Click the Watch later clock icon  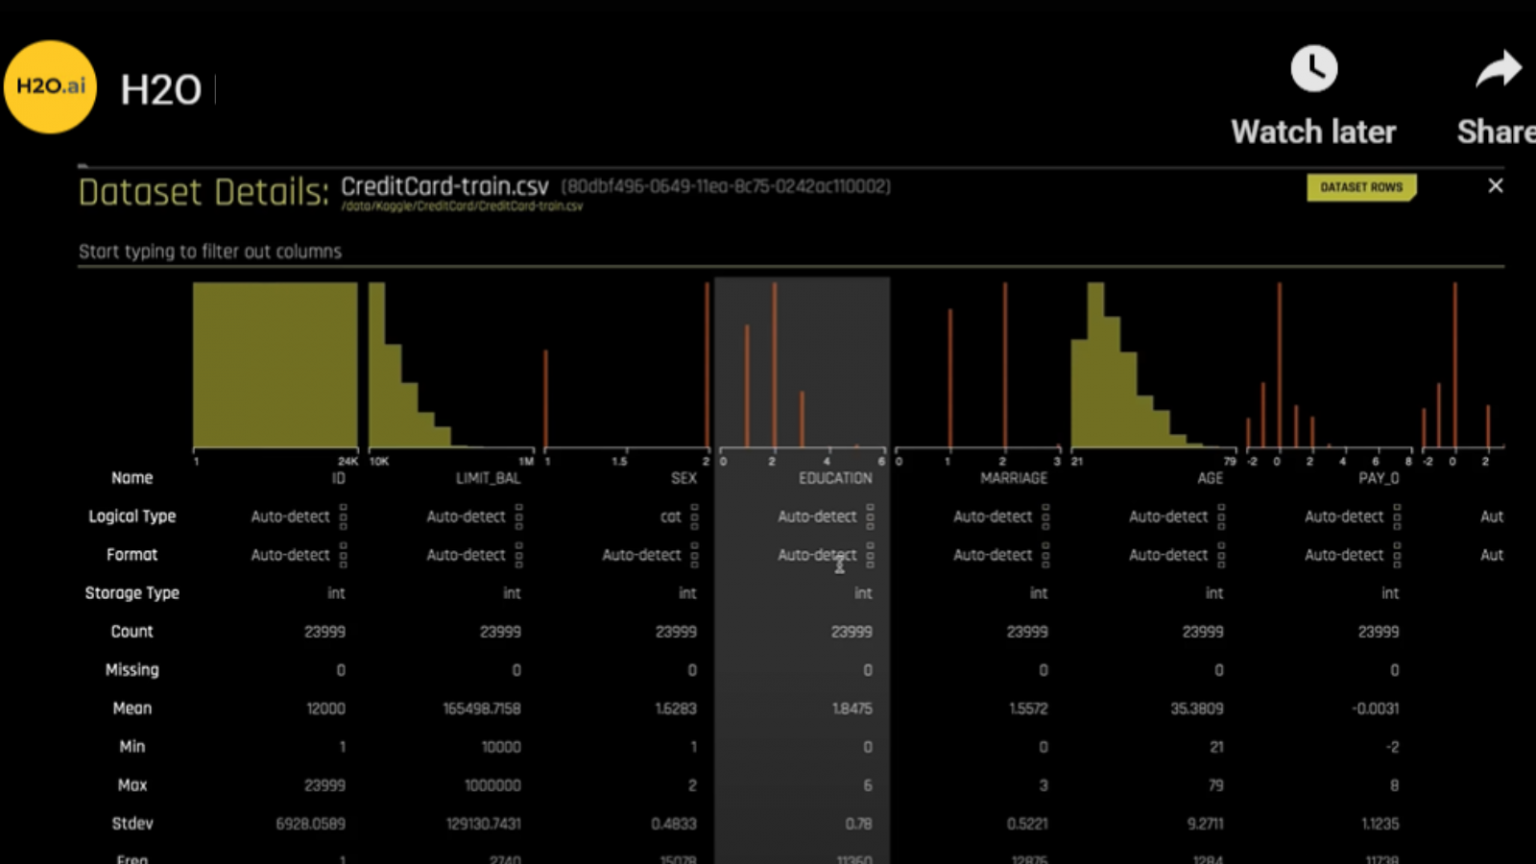tap(1313, 70)
